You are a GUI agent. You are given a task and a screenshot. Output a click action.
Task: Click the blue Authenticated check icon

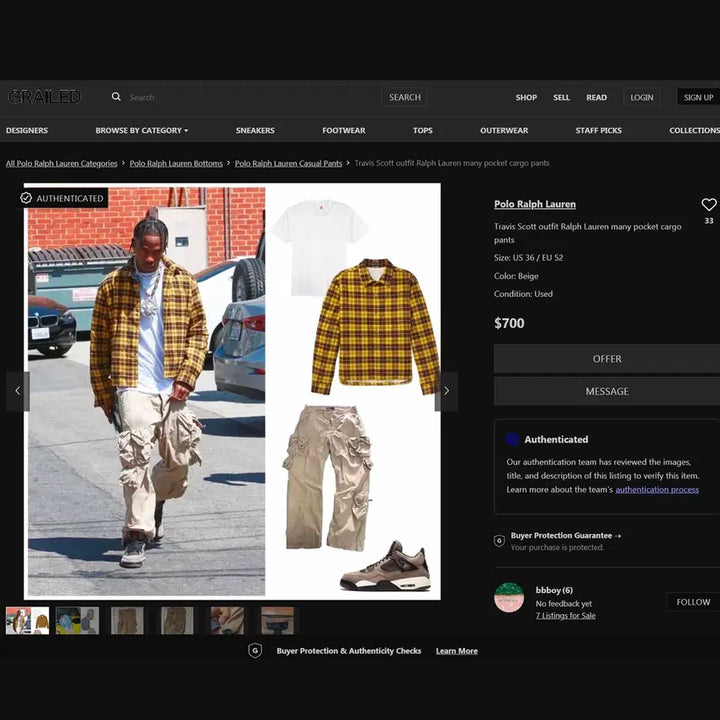coord(512,439)
